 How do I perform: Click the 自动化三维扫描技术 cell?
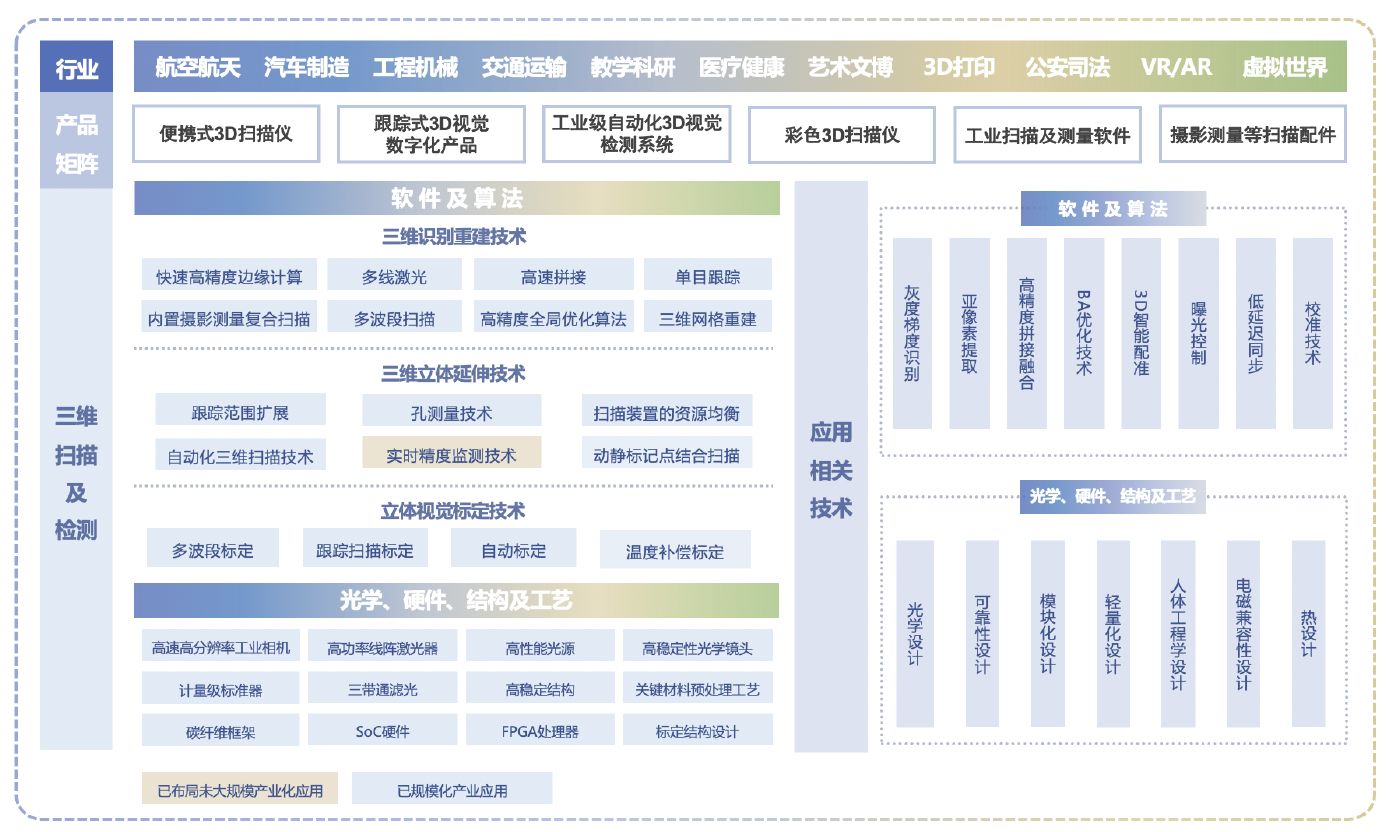click(240, 454)
